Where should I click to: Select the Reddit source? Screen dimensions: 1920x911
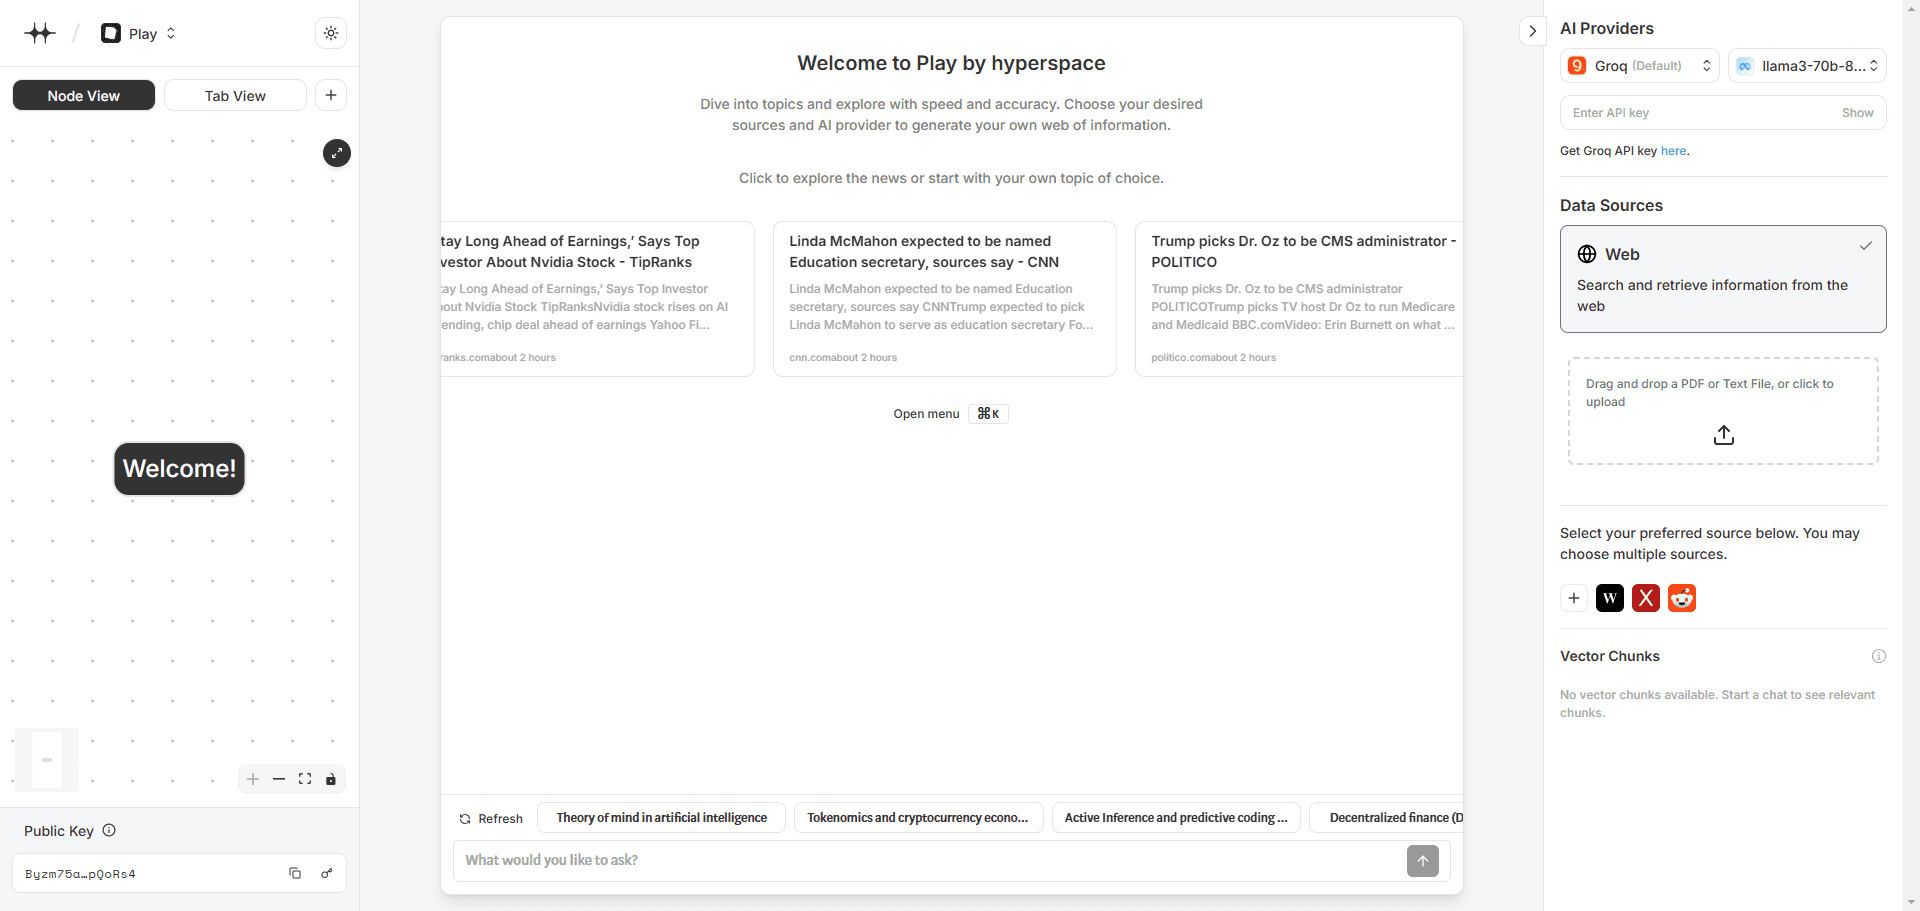tap(1682, 598)
